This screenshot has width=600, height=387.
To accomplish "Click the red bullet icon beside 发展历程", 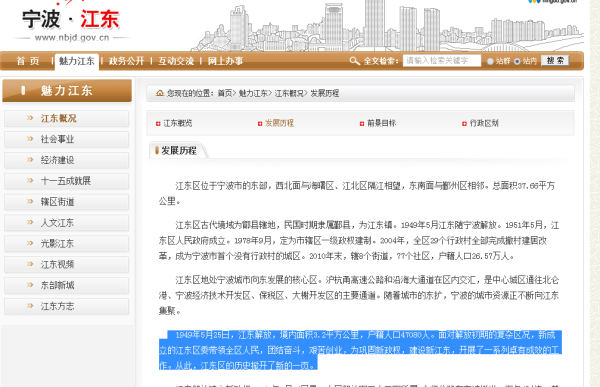I will [x=260, y=124].
